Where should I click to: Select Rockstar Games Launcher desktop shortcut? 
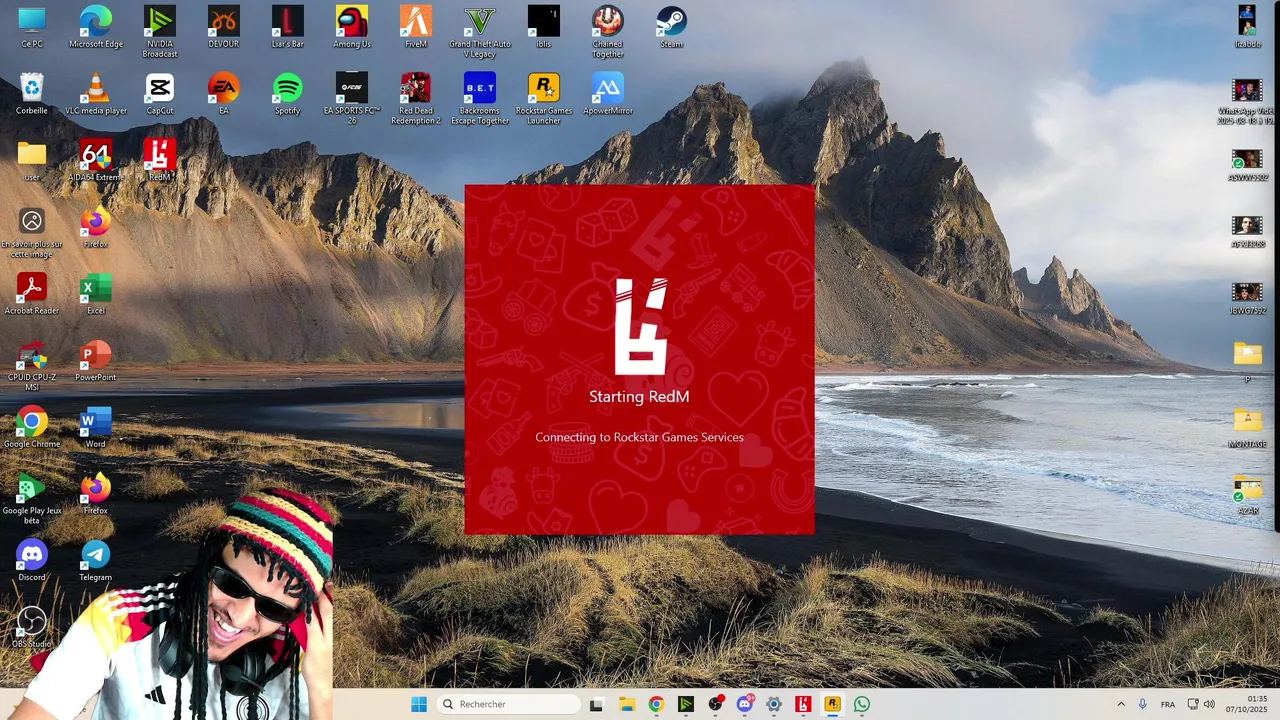point(544,98)
